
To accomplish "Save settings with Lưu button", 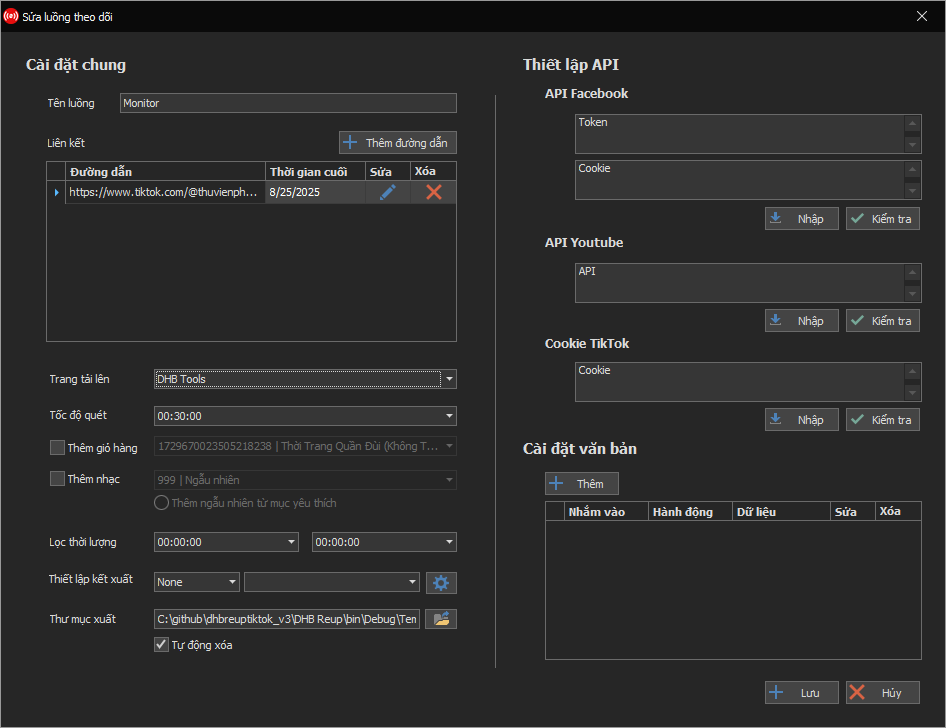I will point(802,692).
